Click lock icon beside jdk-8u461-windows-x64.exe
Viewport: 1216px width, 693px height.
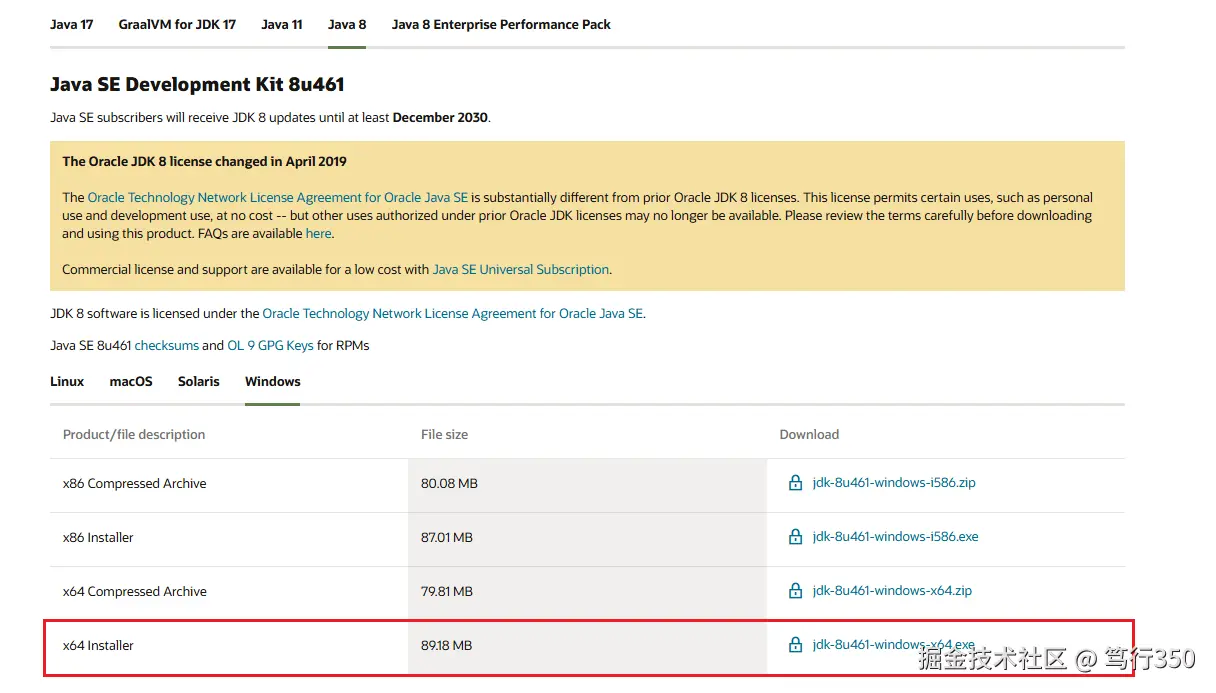pos(795,645)
